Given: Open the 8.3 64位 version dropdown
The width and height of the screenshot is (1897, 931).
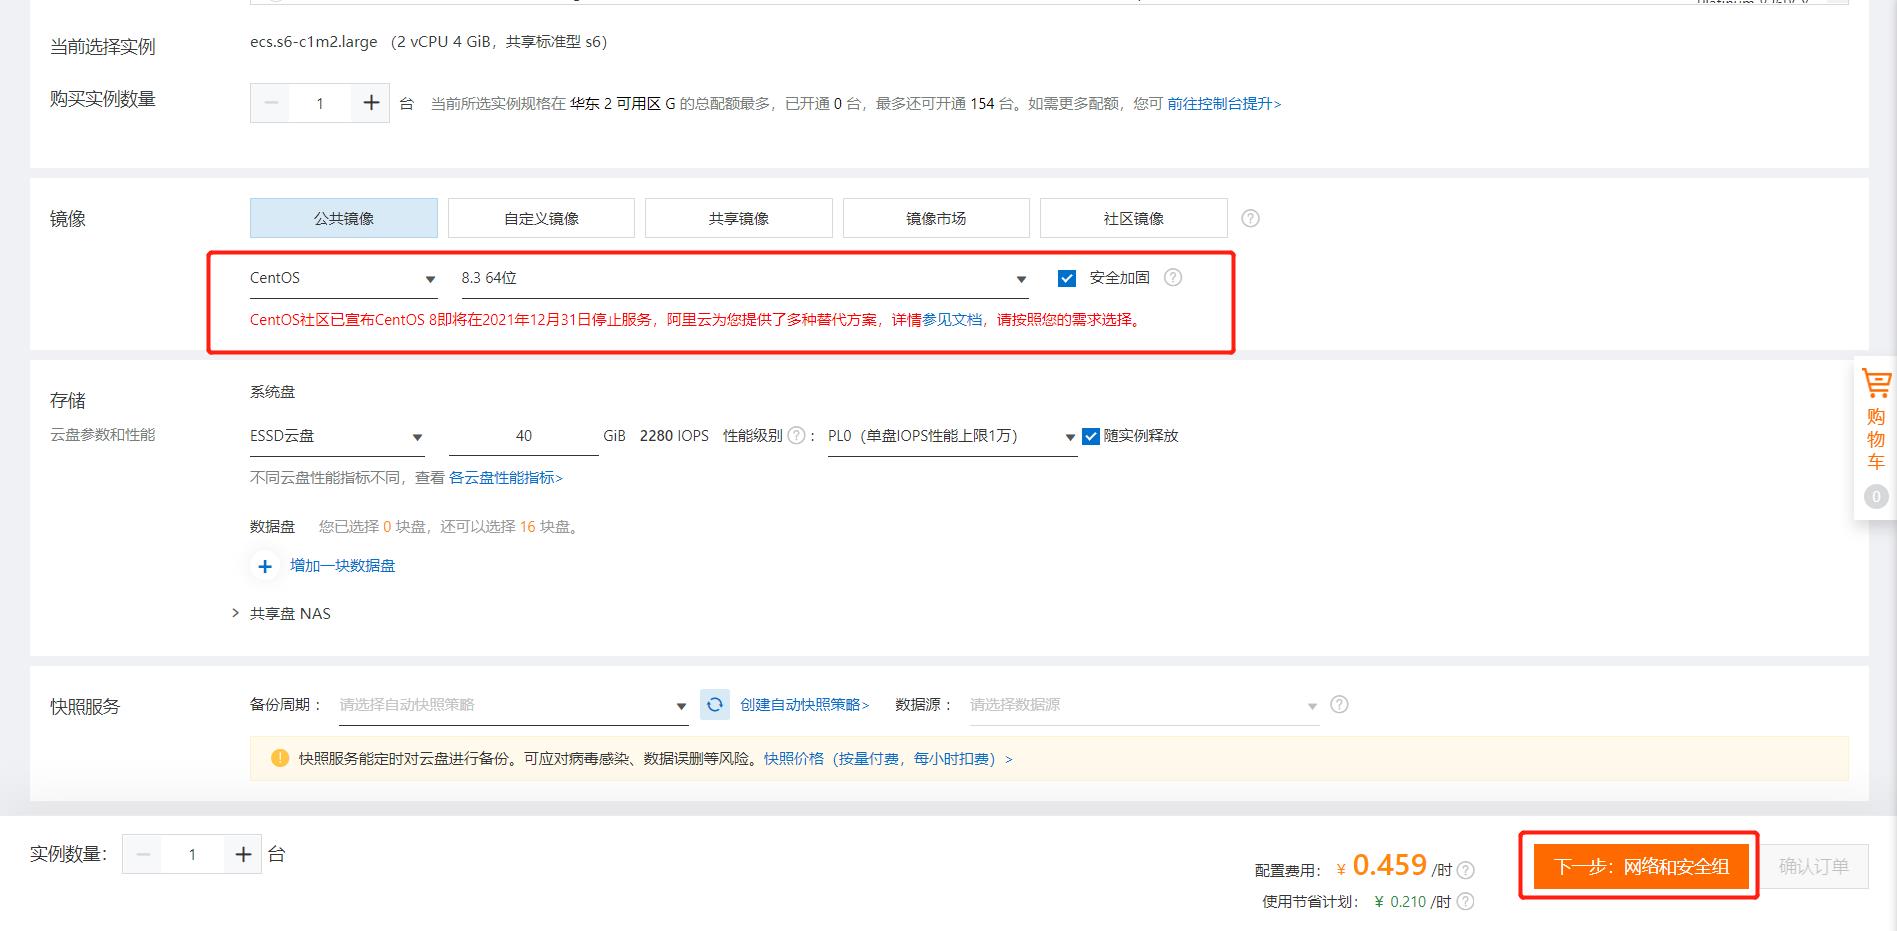Looking at the screenshot, I should point(744,278).
